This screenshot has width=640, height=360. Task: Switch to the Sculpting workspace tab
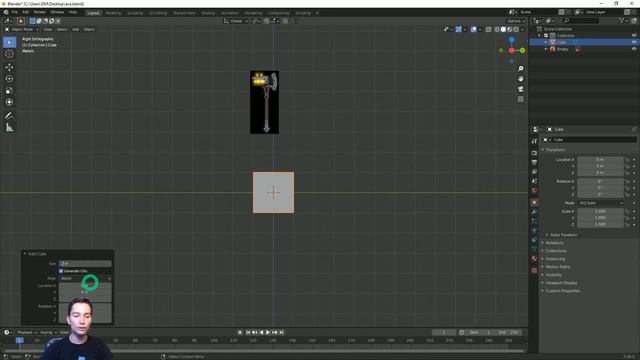[135, 13]
